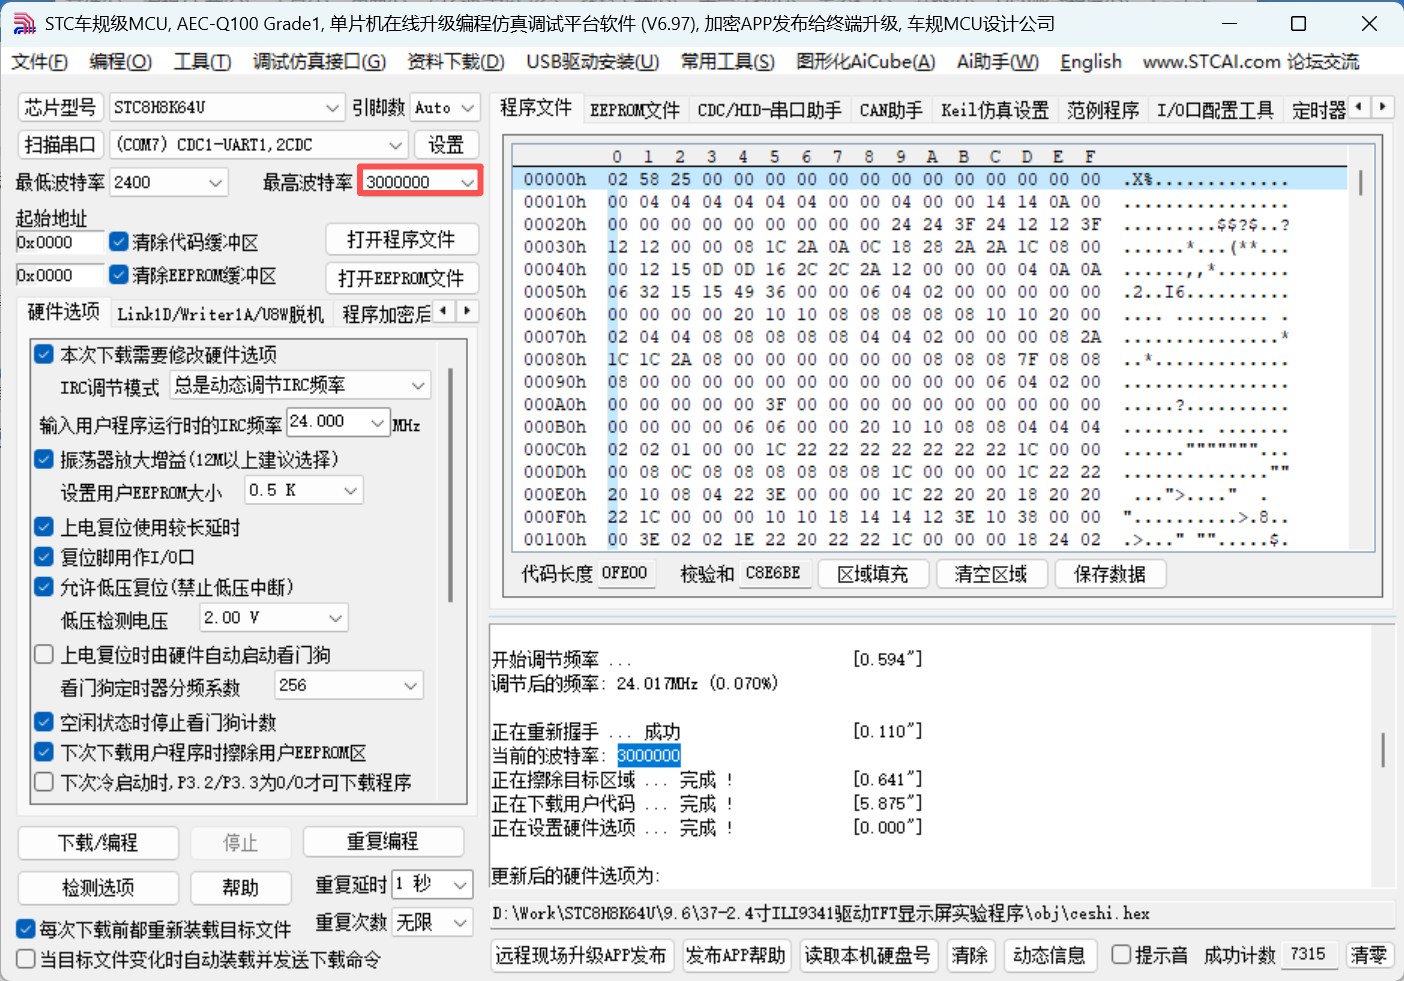1404x981 pixels.
Task: Toggle 上电复位使用较长延时 checkbox
Action: 44,527
